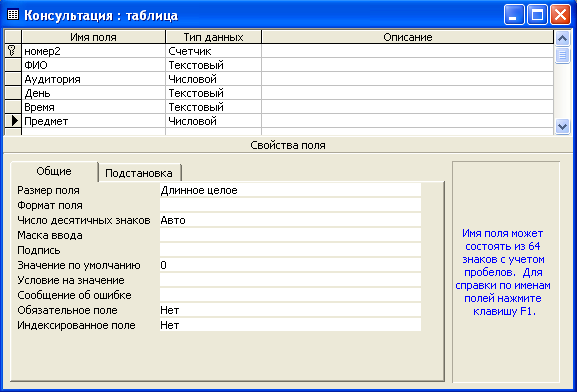The image size is (577, 392).
Task: Click the row selector beside Аудитория
Action: click(13, 79)
